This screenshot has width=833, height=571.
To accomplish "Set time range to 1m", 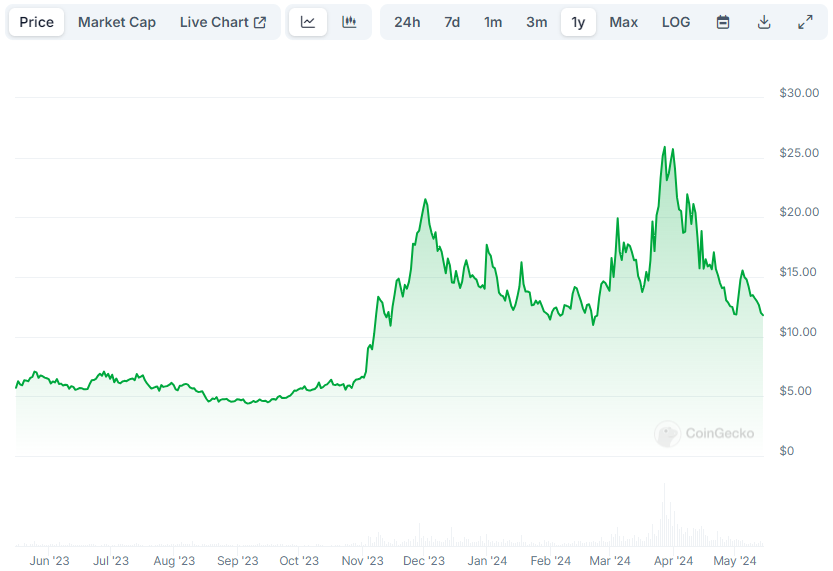I will pyautogui.click(x=493, y=22).
